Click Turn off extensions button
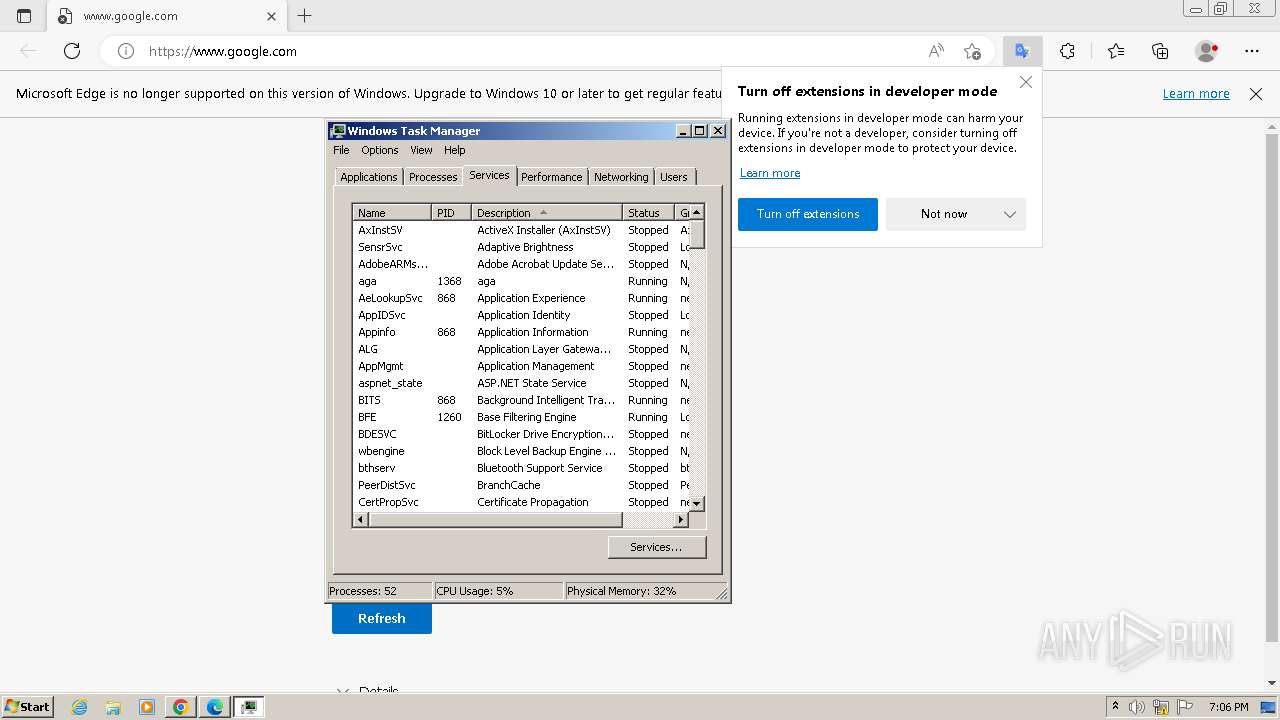 coord(808,214)
